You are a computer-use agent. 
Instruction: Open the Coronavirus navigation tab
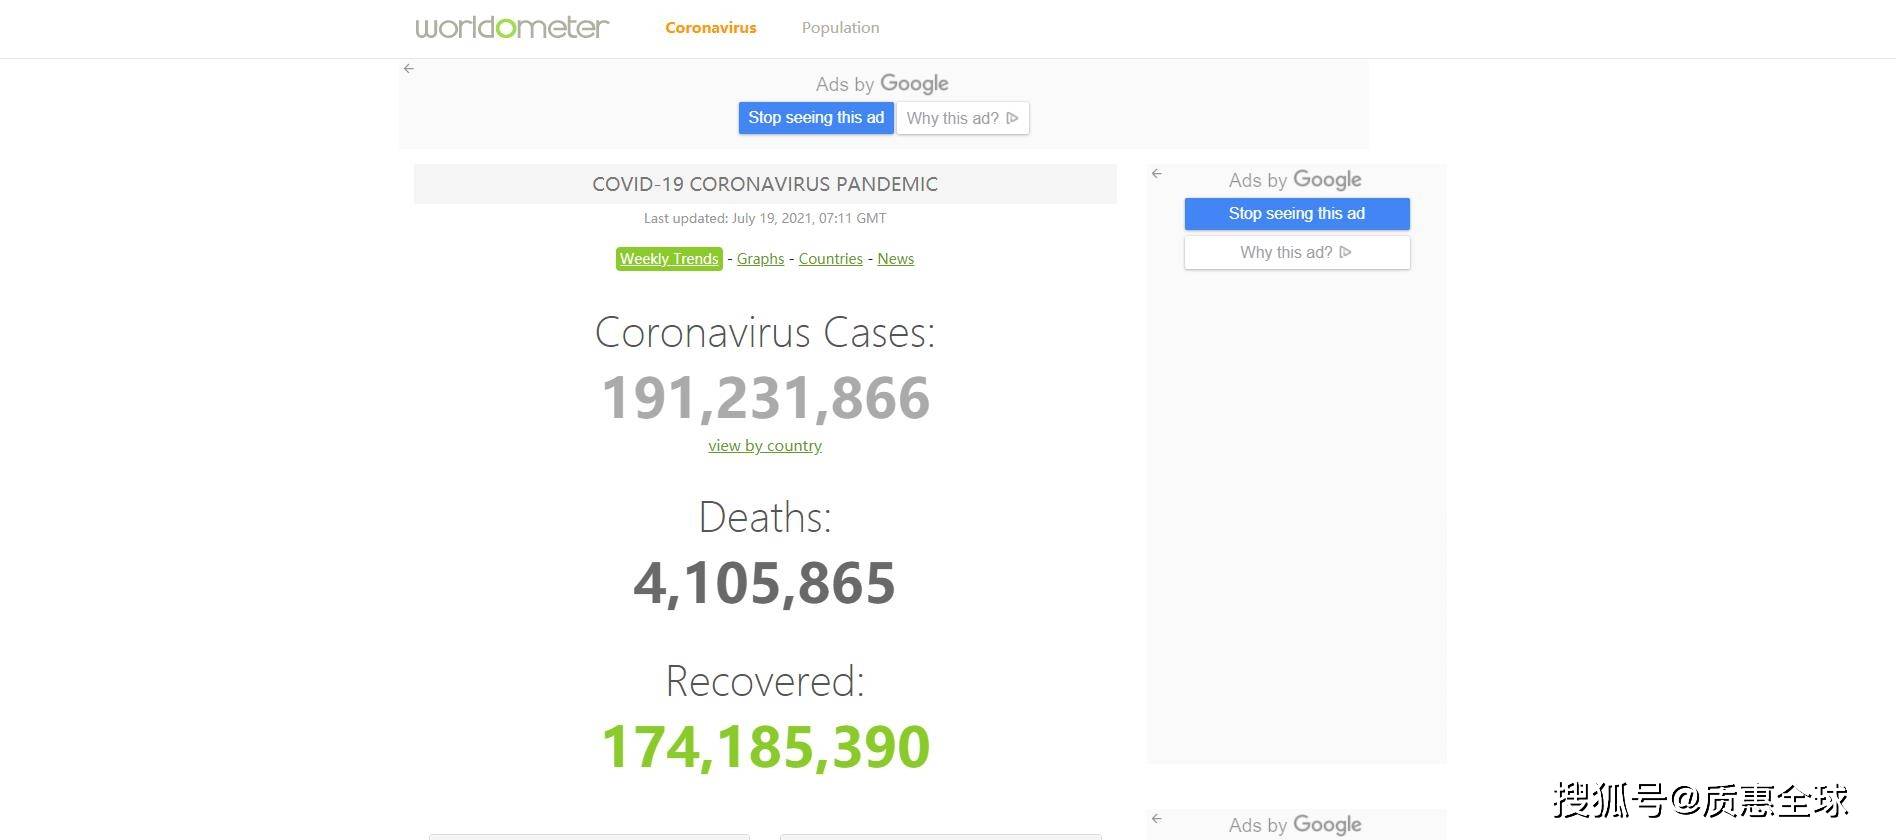[x=710, y=28]
